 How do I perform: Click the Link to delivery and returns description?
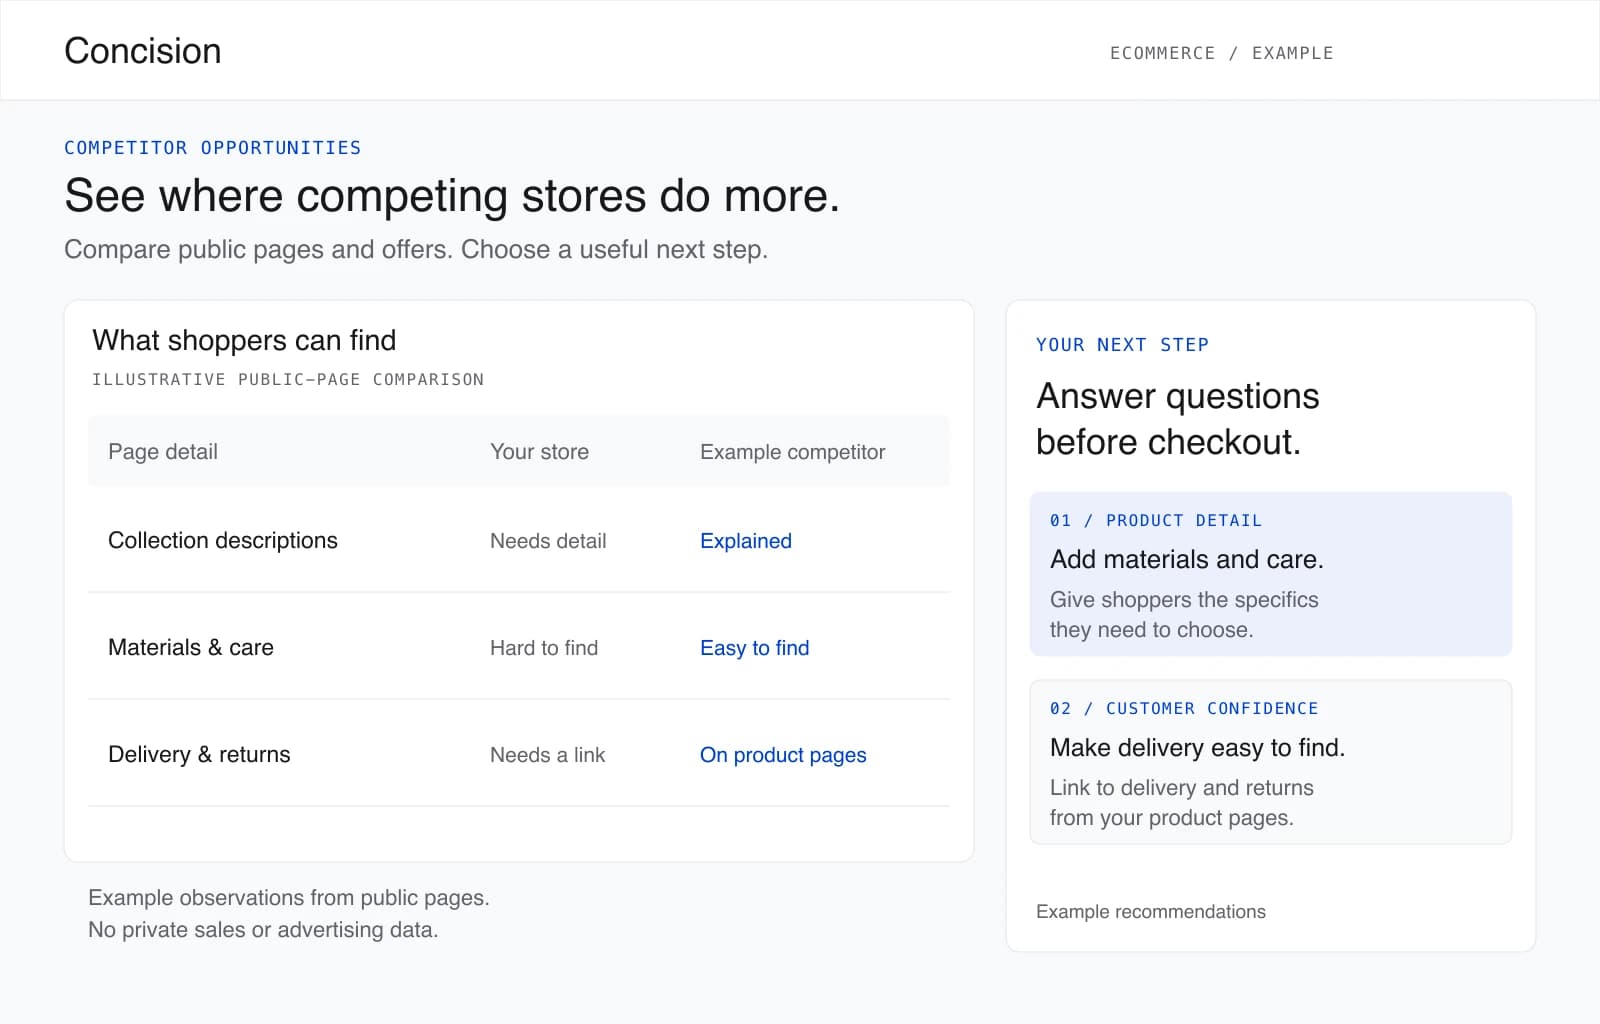1182,803
